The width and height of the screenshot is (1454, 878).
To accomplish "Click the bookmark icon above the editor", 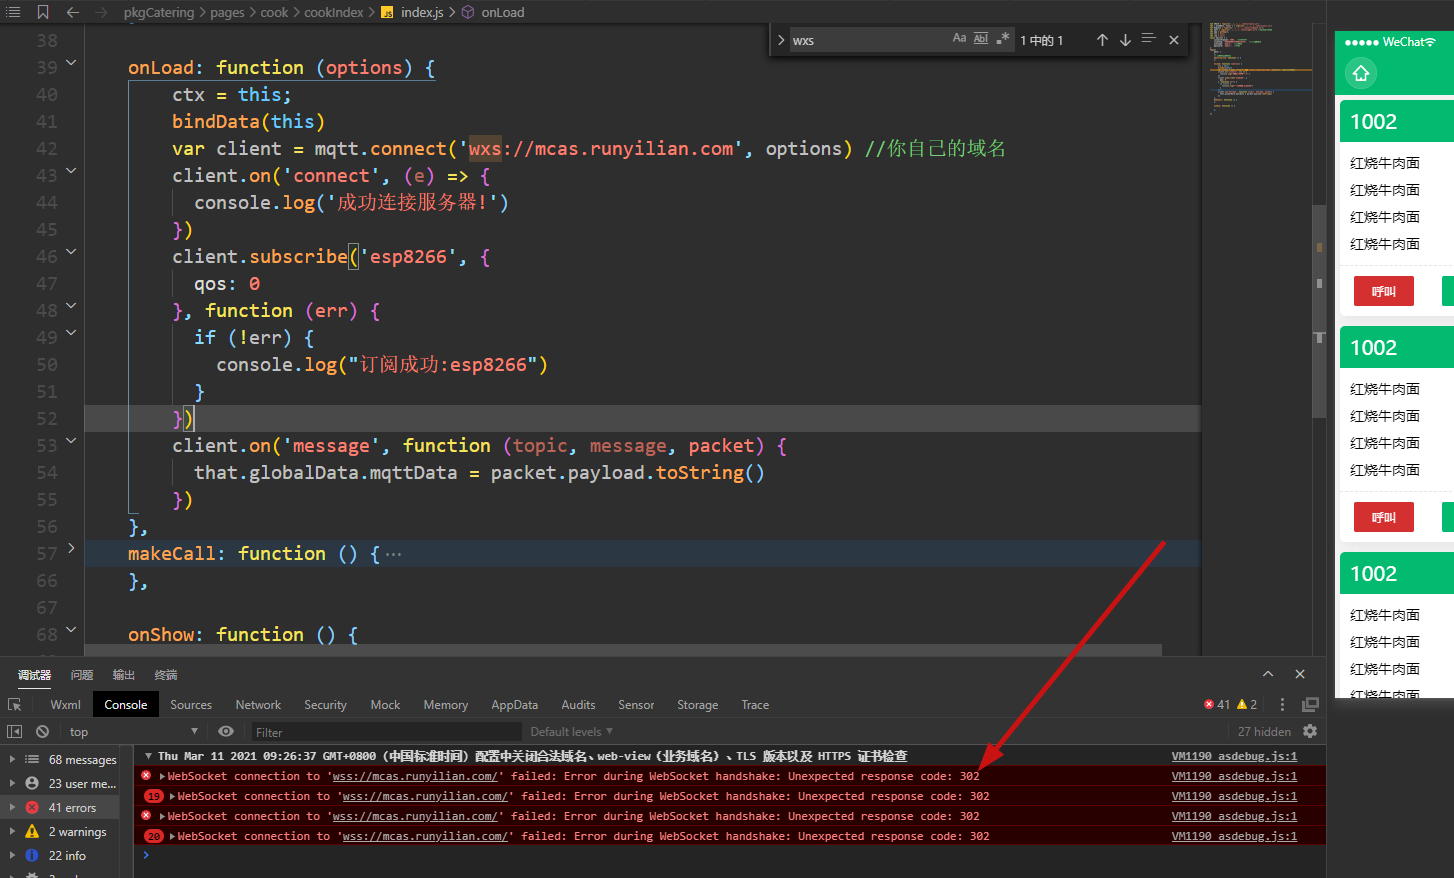I will (43, 12).
